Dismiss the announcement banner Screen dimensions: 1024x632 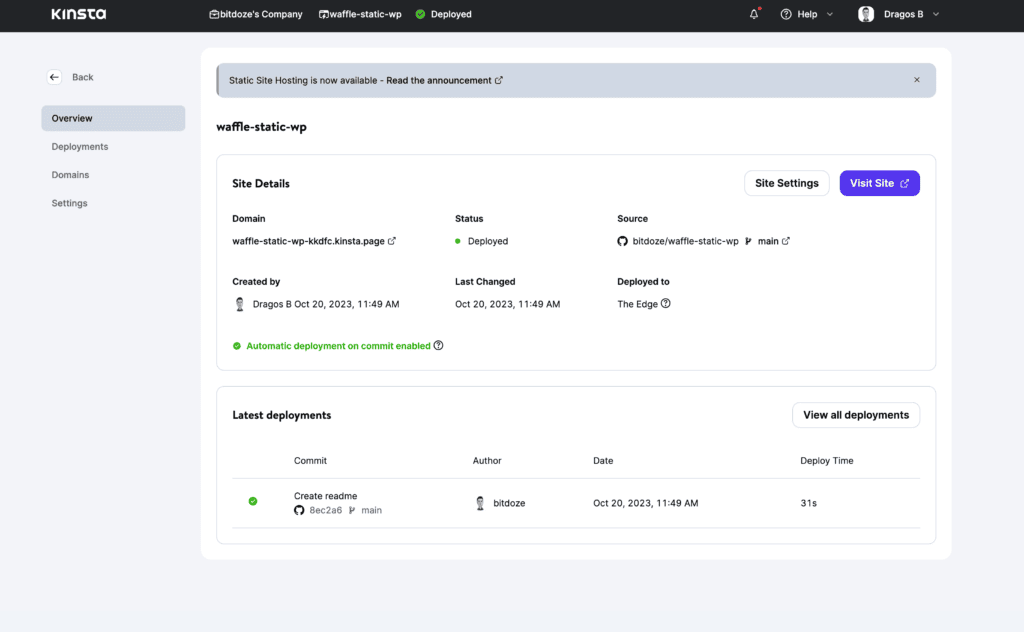(x=917, y=80)
